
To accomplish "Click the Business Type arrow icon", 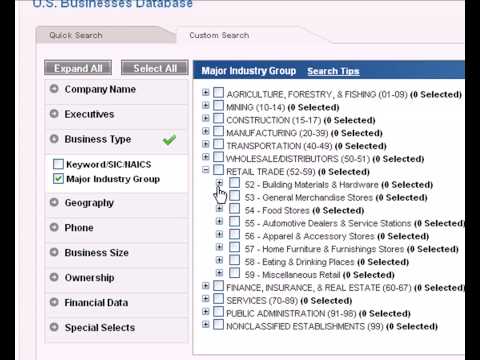I will [x=54, y=139].
